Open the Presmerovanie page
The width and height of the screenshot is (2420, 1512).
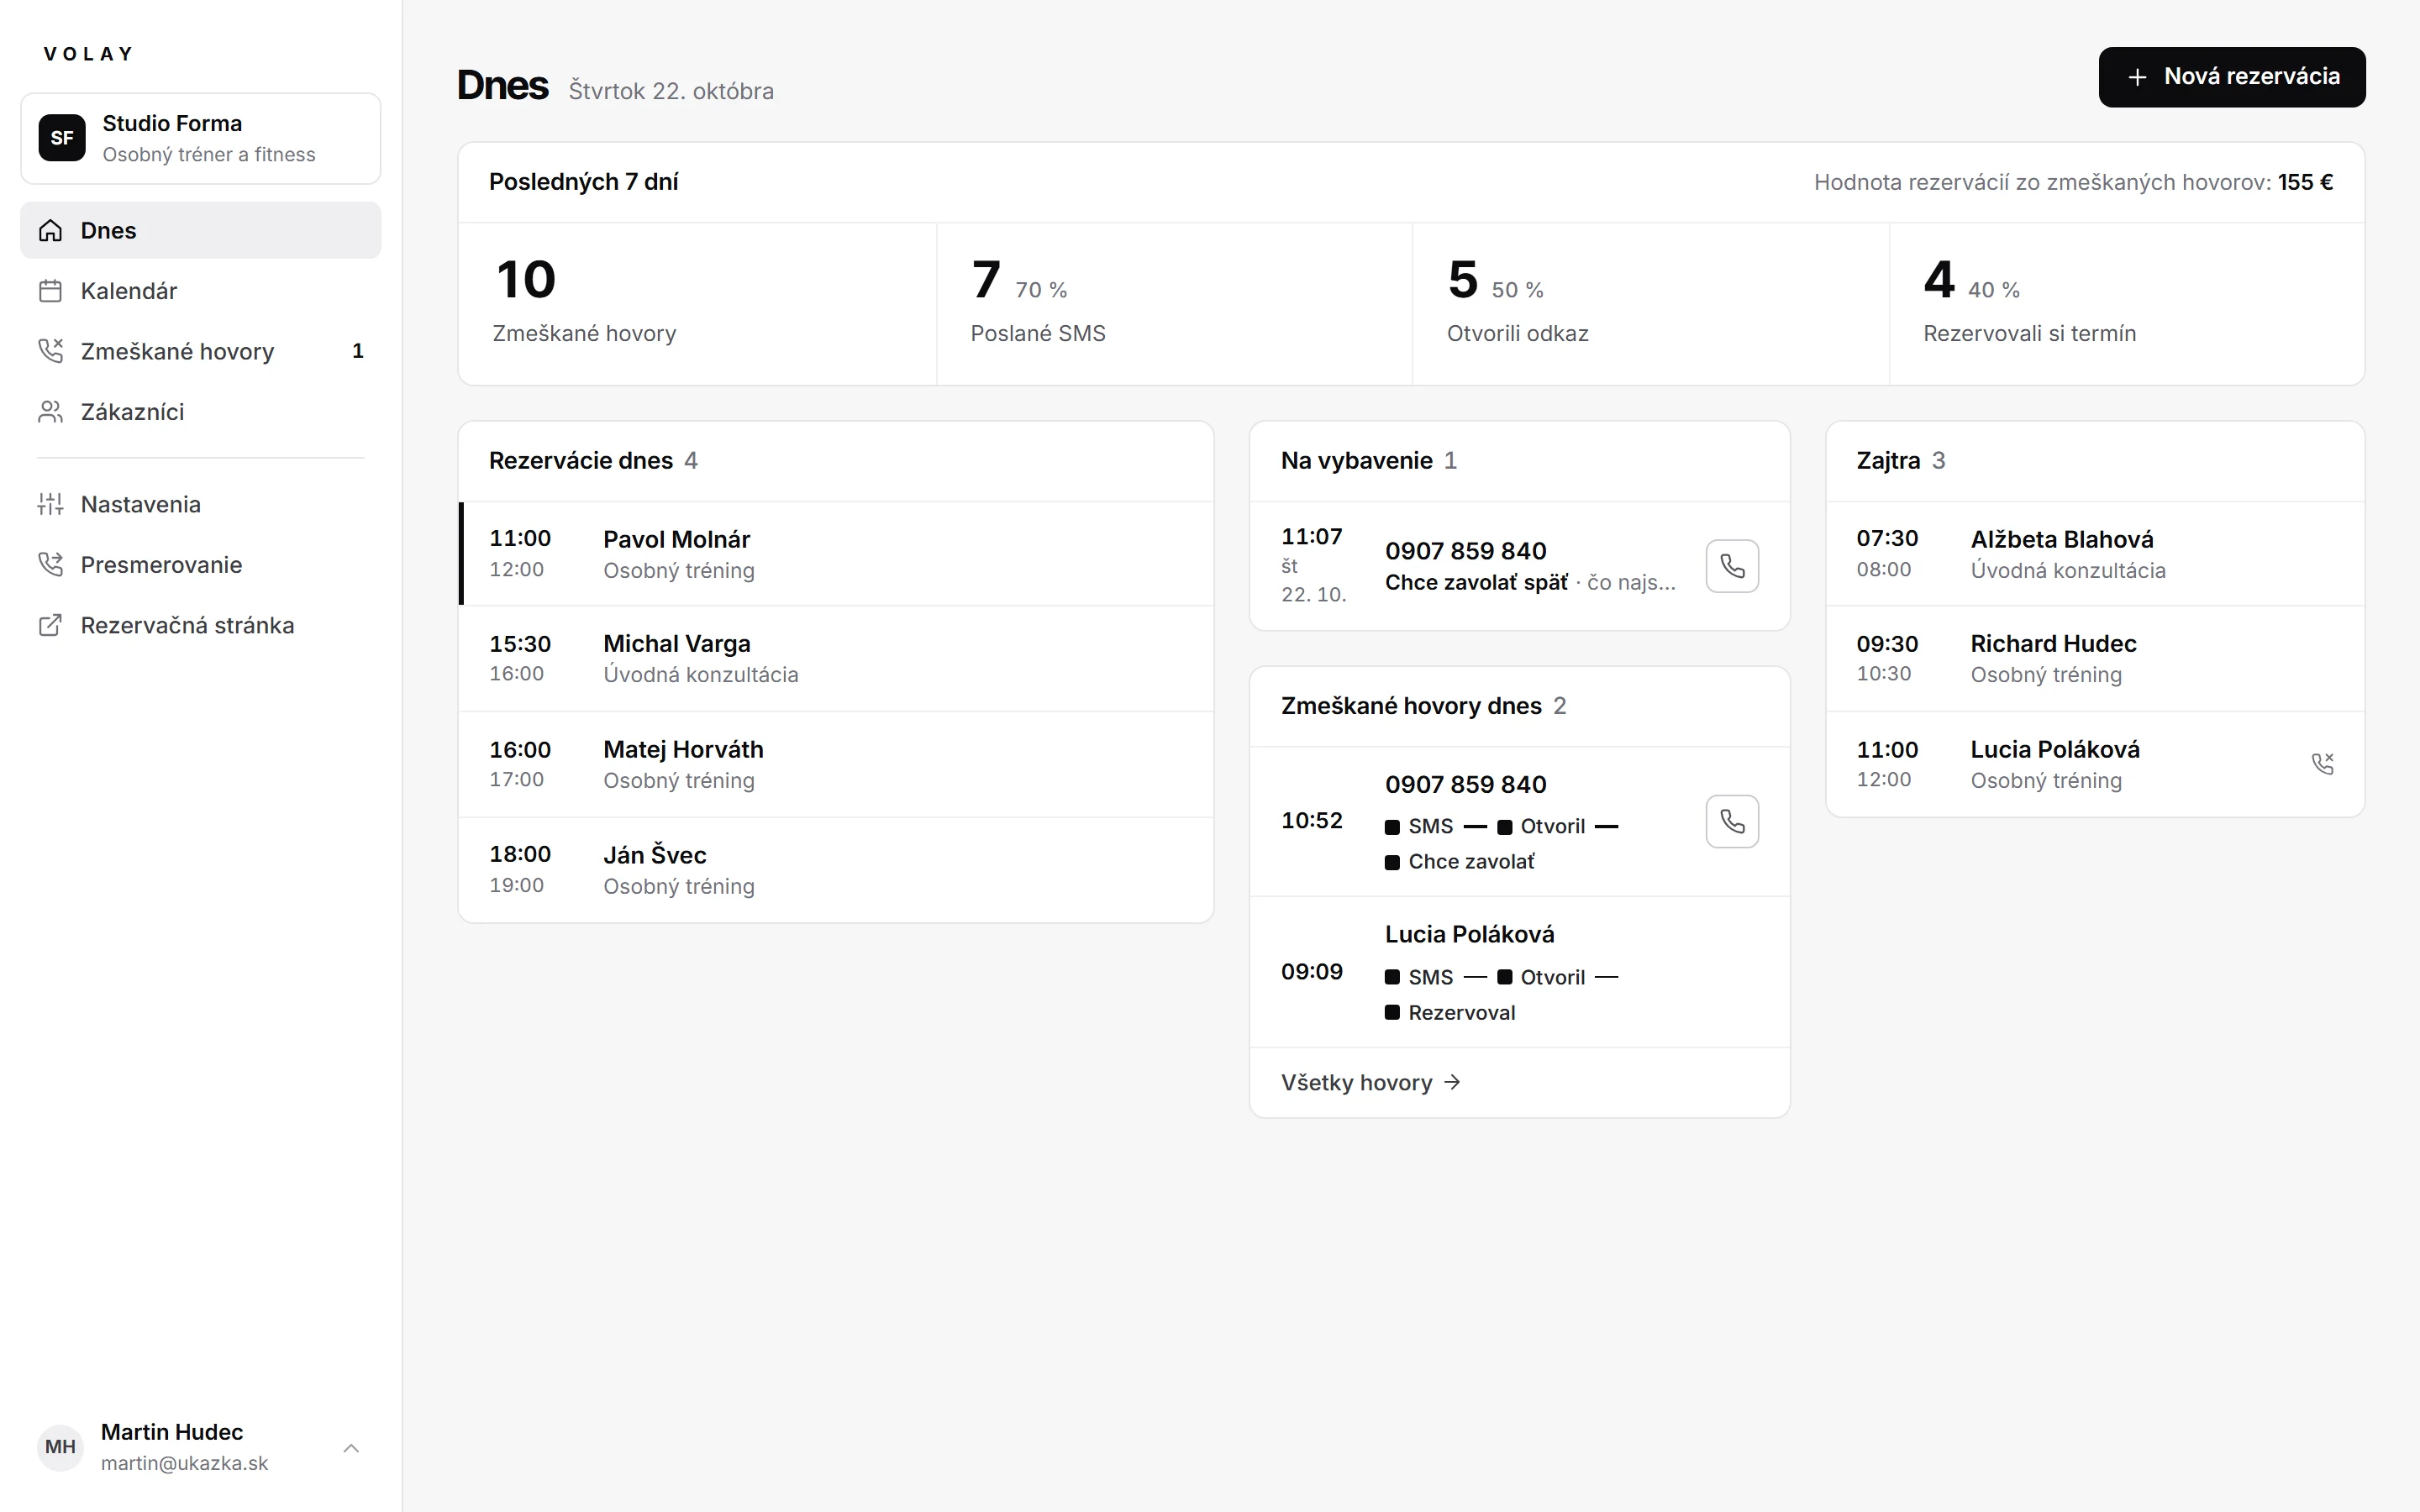201,565
